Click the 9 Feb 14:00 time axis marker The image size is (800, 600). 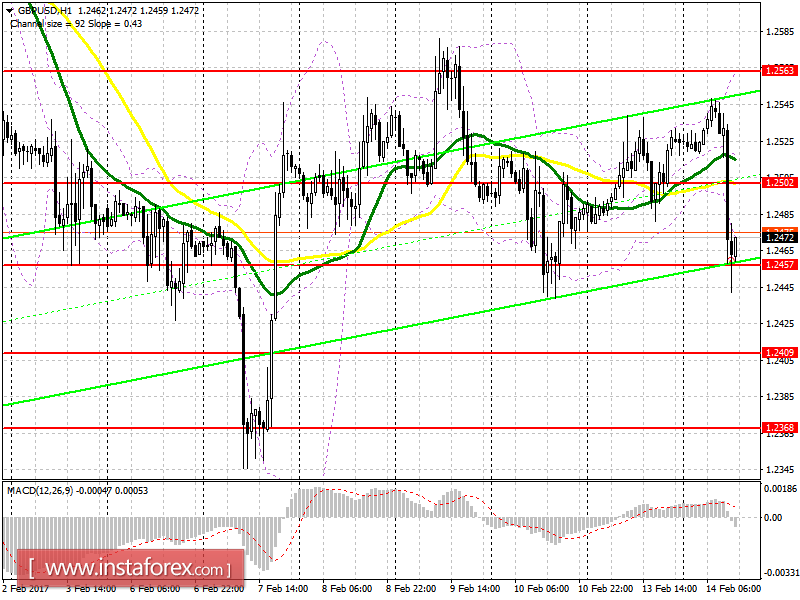[475, 588]
